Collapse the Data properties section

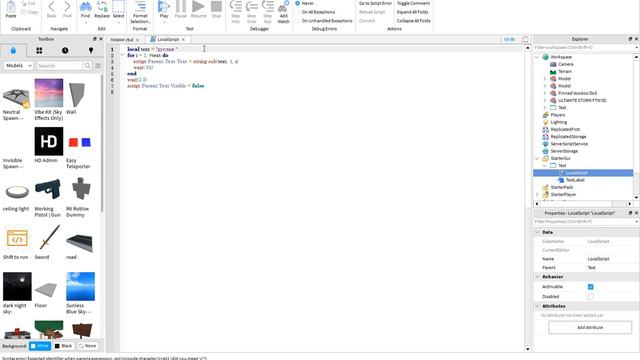tap(537, 232)
